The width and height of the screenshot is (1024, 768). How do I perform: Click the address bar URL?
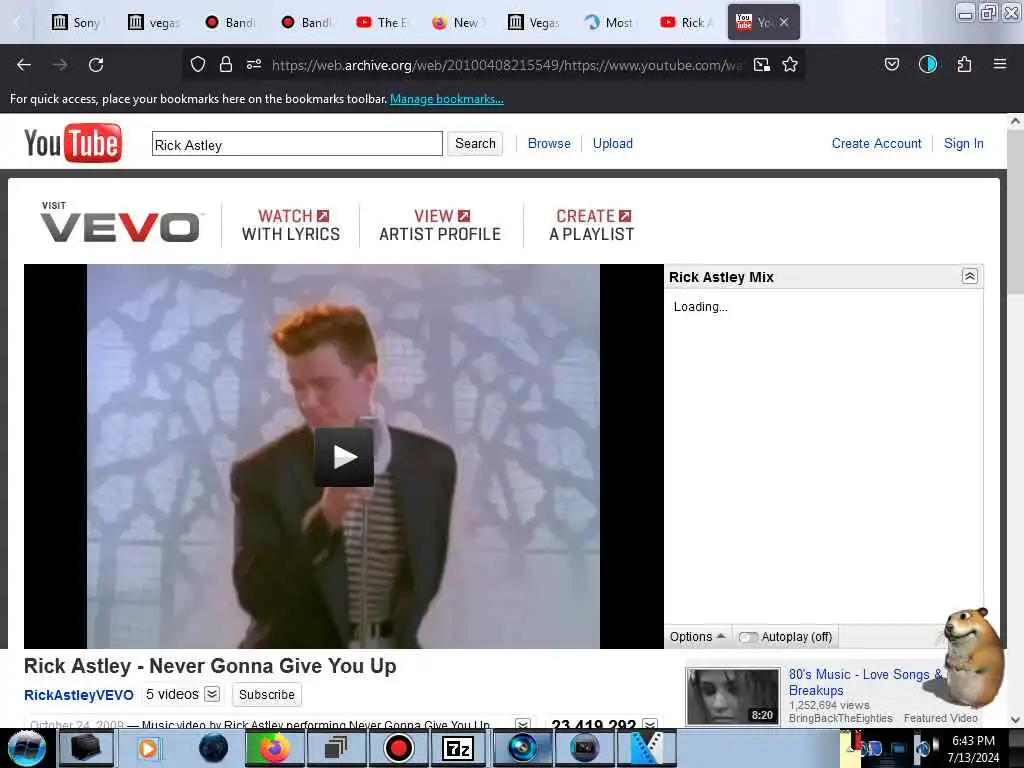coord(507,65)
